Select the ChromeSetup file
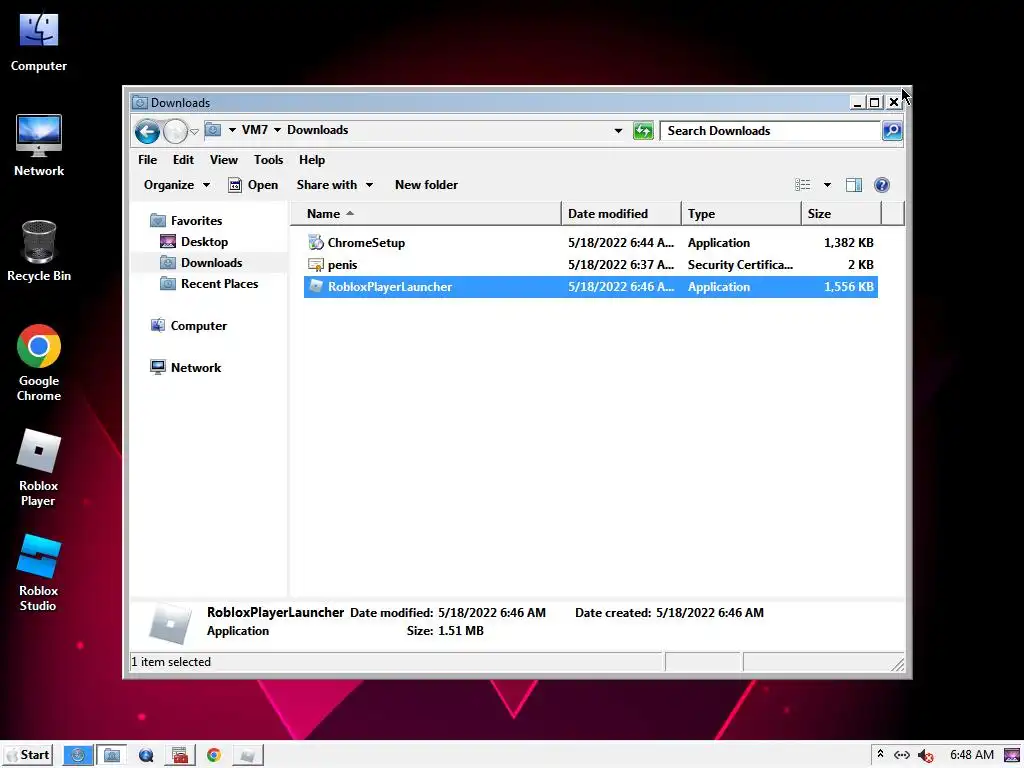 click(x=591, y=242)
